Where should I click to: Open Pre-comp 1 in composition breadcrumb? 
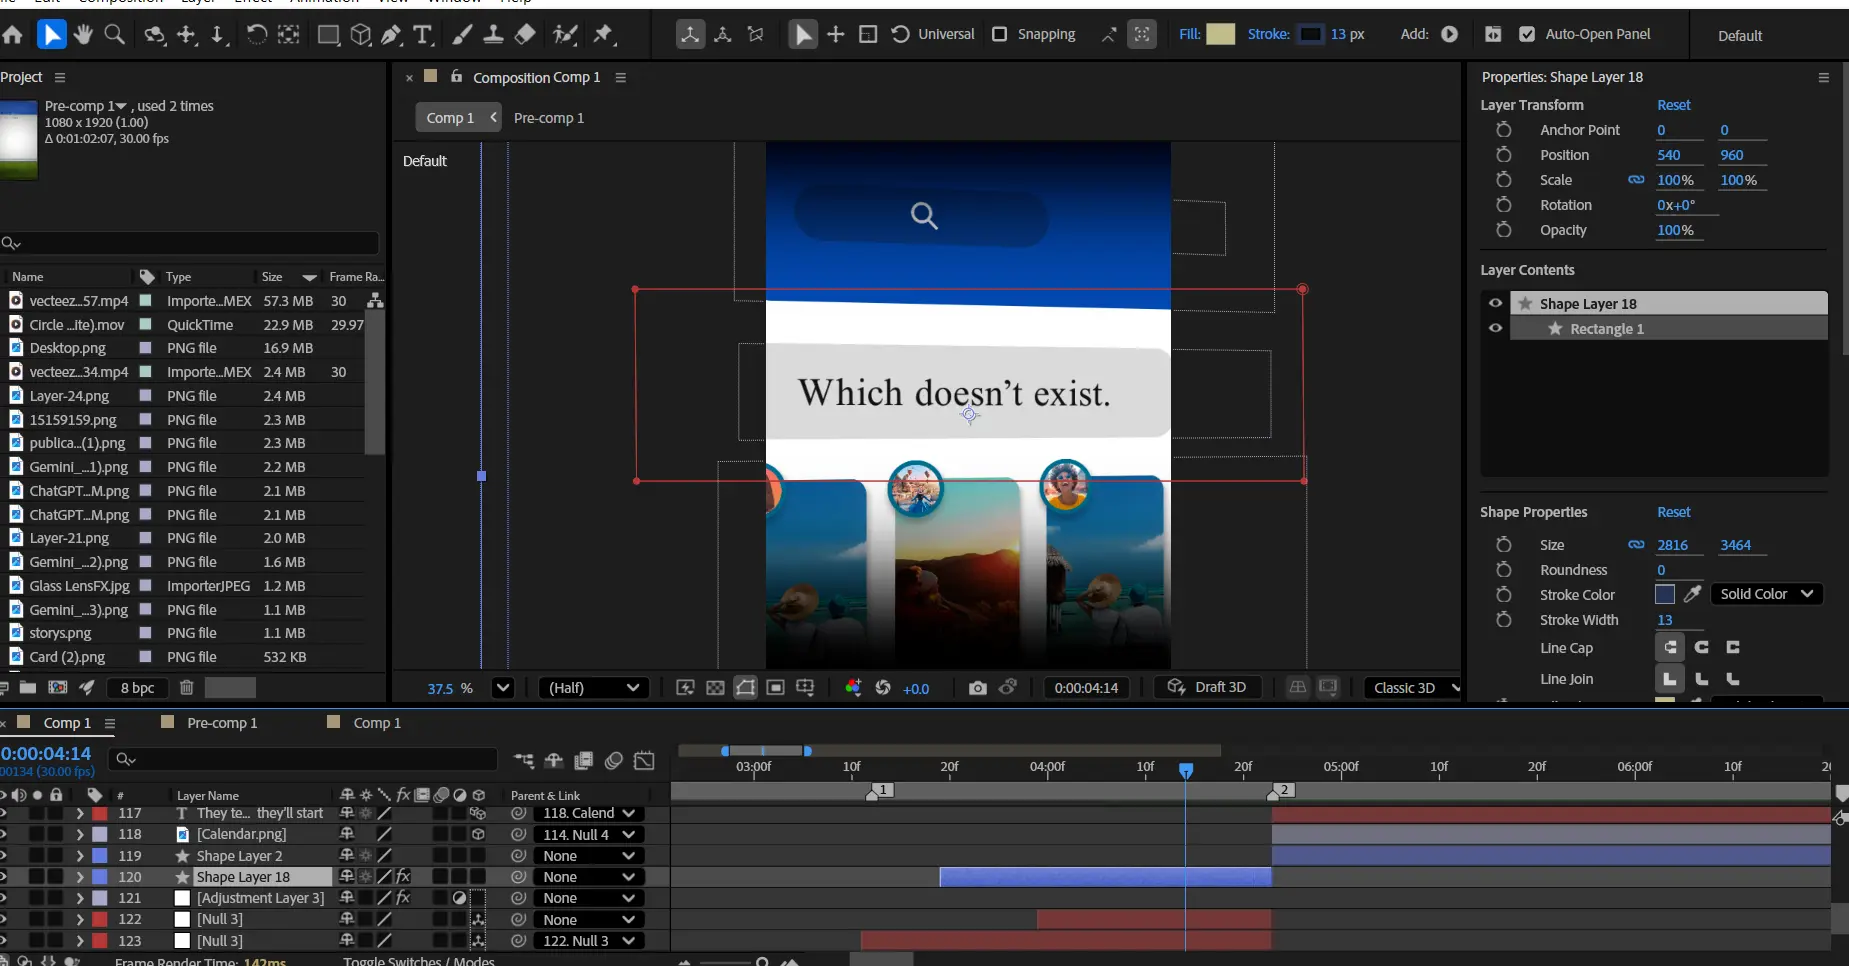coord(548,118)
